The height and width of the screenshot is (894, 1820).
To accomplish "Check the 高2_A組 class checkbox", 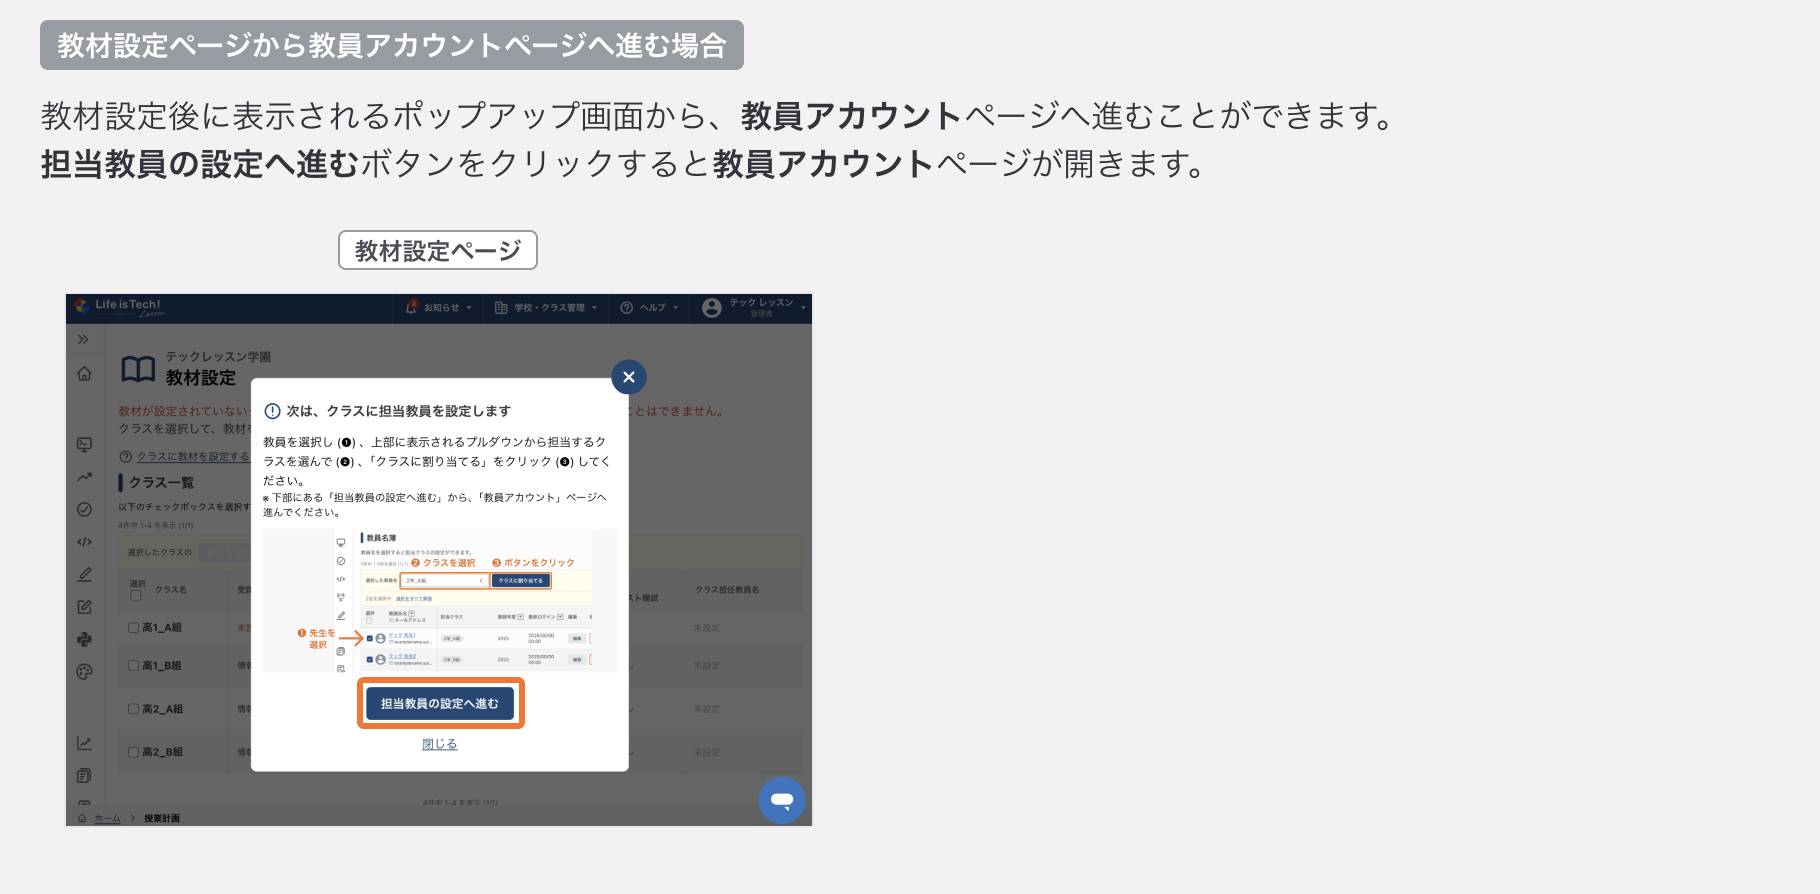I will click(x=134, y=709).
